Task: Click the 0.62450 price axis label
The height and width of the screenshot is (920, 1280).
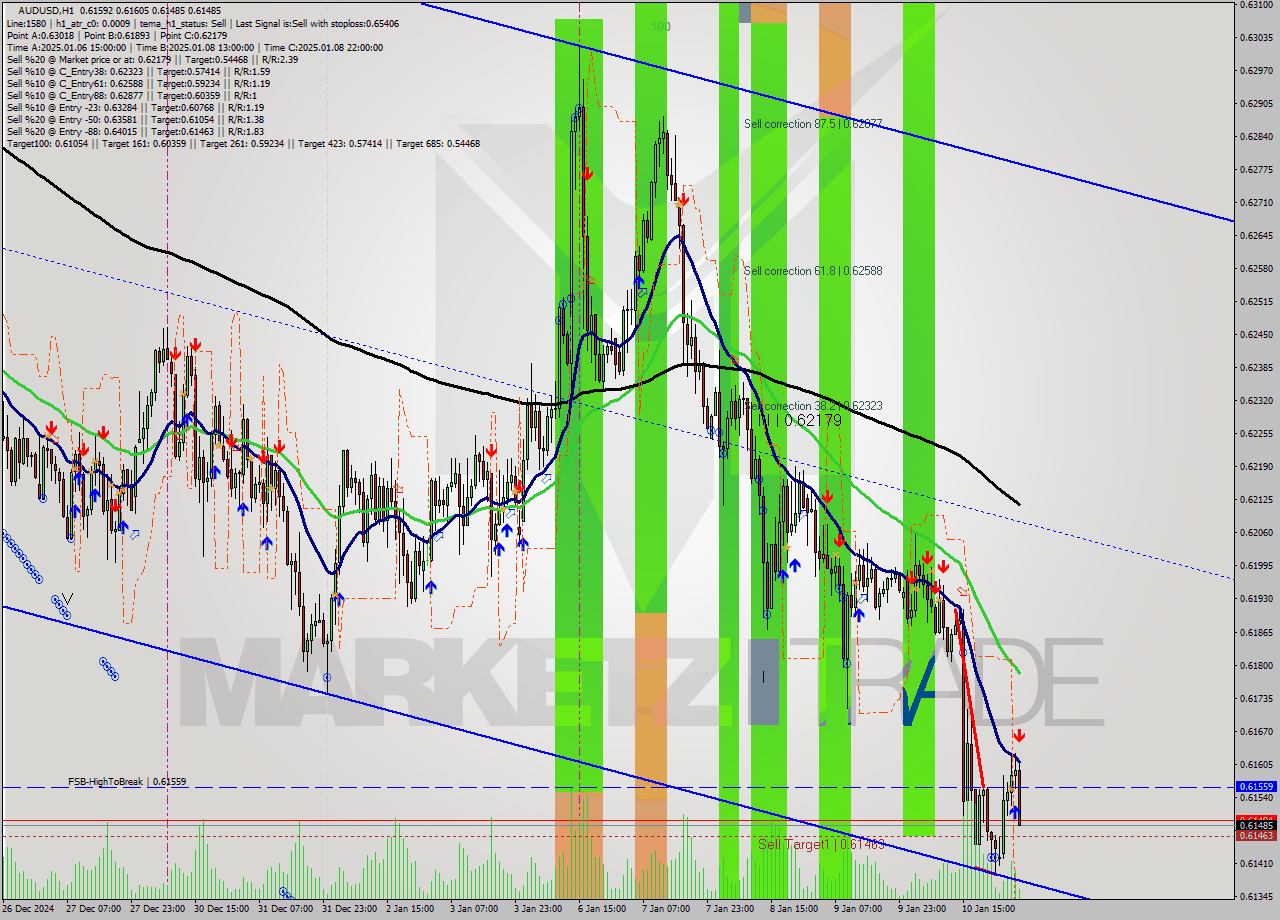Action: tap(1255, 335)
